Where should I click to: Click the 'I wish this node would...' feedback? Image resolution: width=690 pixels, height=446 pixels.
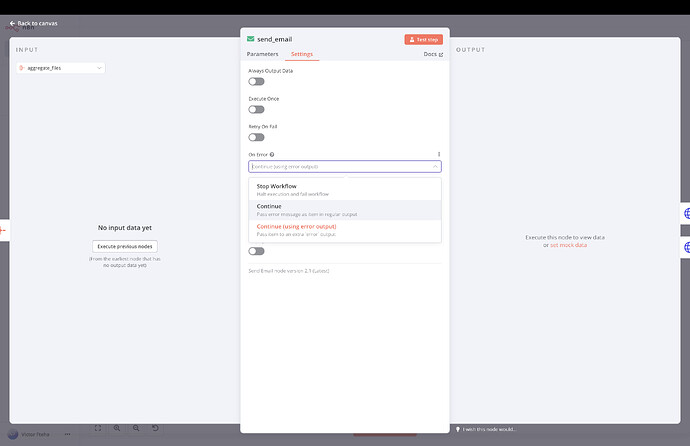(x=489, y=429)
